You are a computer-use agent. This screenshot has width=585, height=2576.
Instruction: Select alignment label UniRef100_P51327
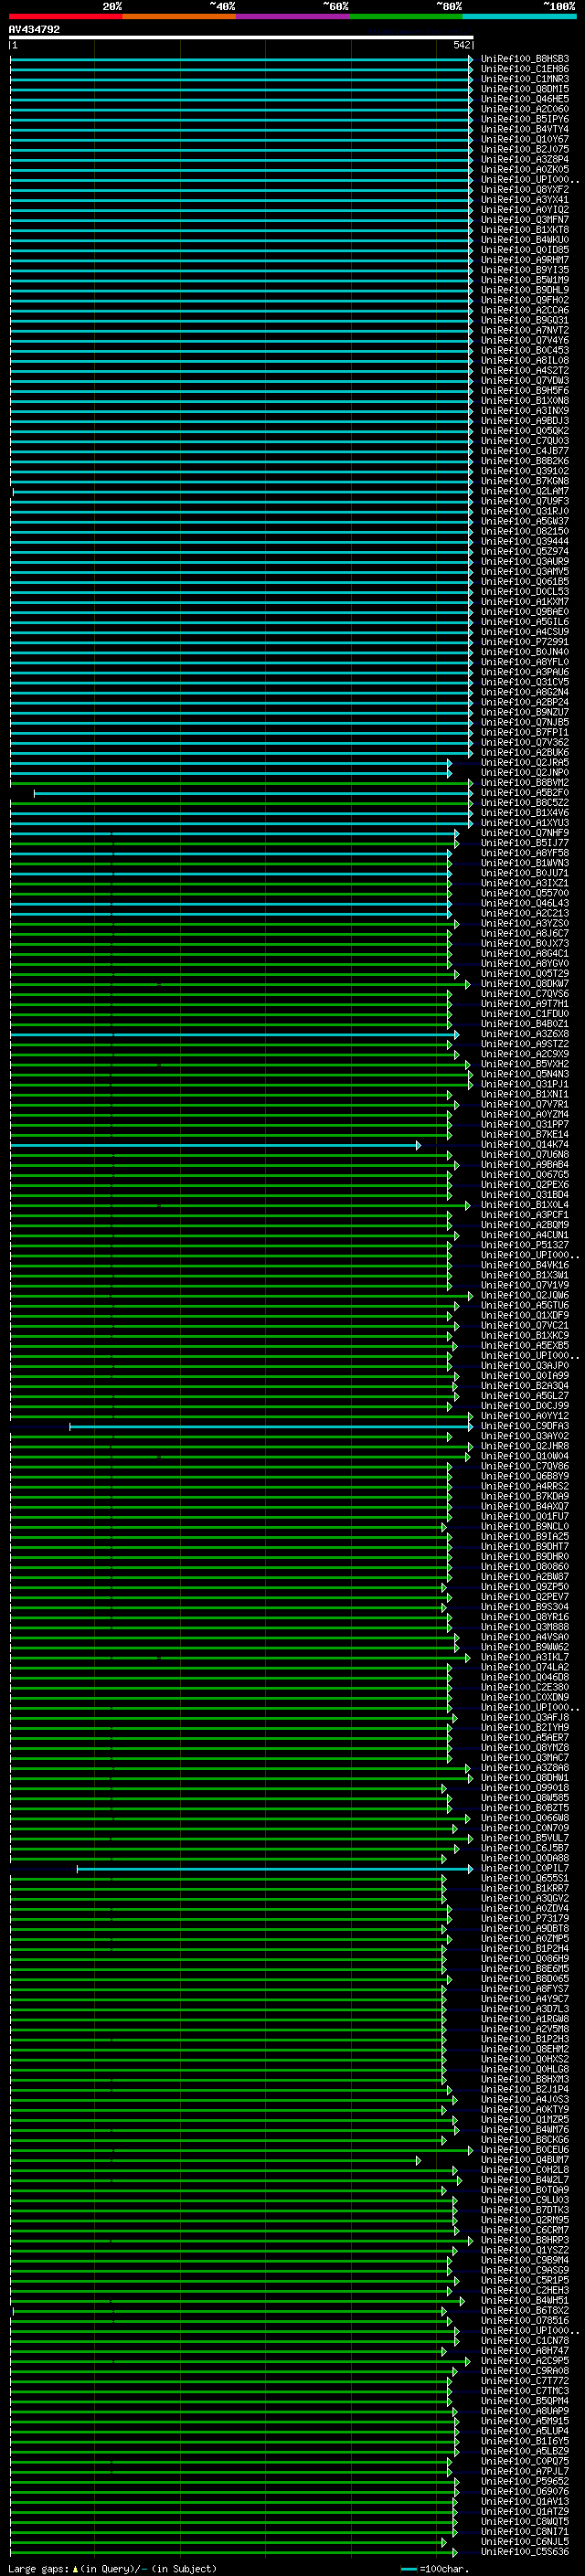pyautogui.click(x=525, y=1245)
